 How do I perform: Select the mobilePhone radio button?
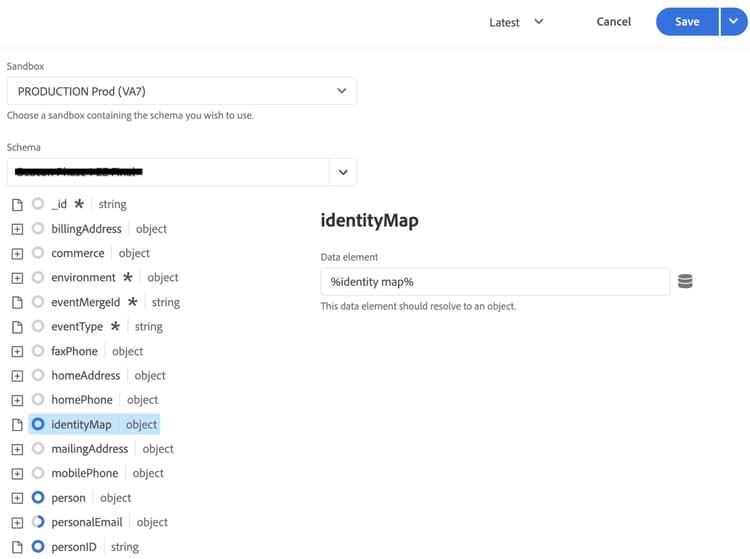[38, 472]
